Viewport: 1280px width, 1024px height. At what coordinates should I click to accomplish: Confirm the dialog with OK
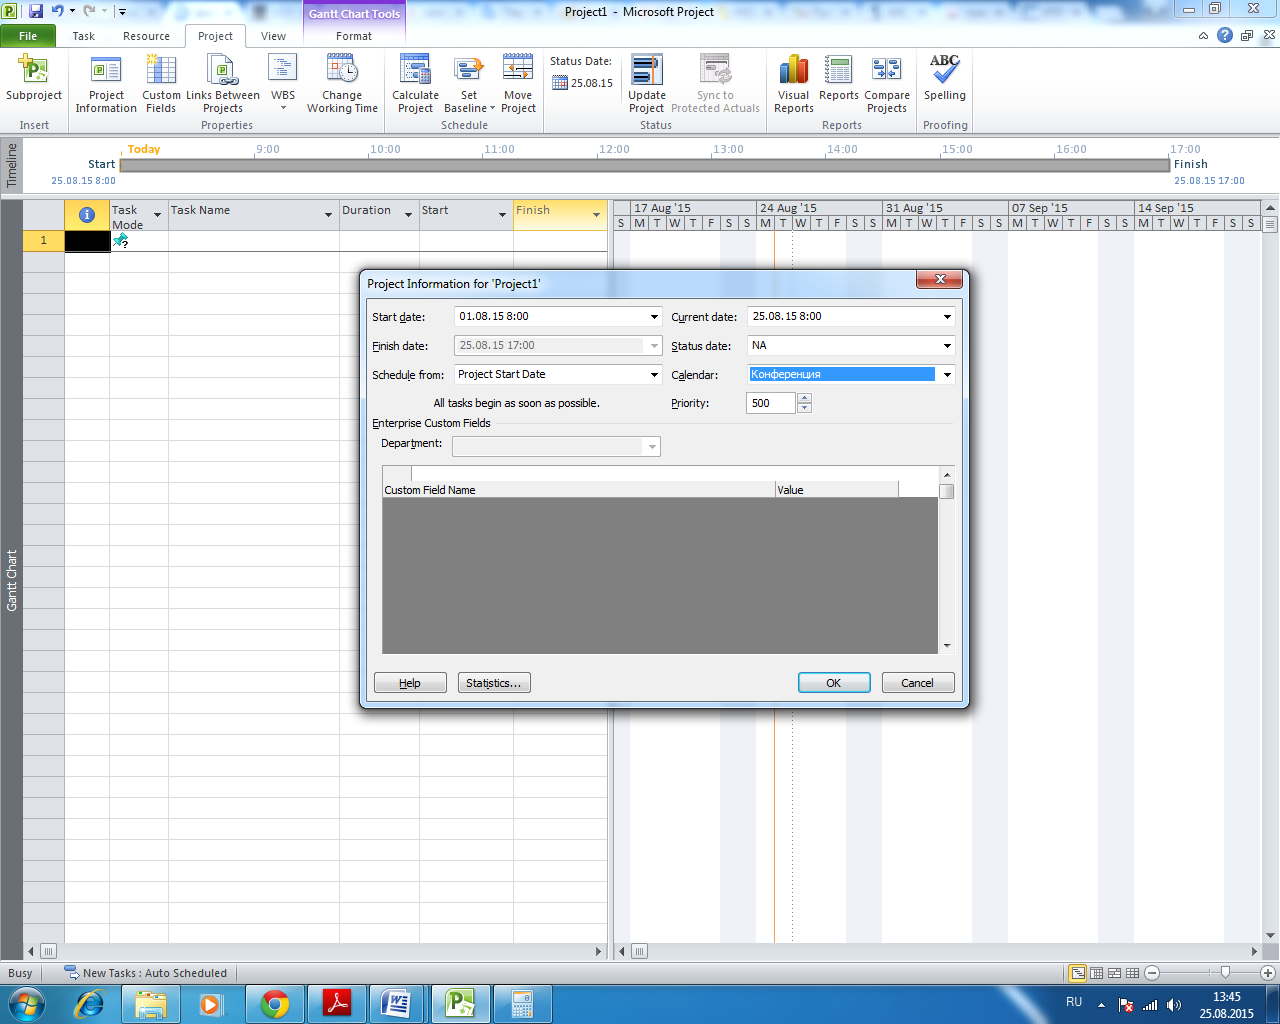pos(833,683)
